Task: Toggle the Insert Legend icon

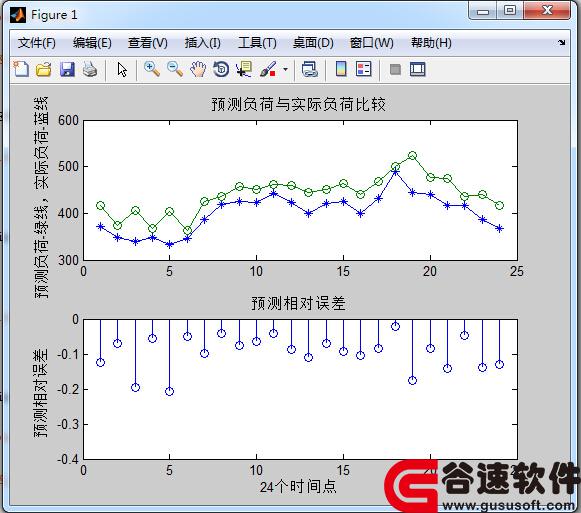Action: [363, 69]
